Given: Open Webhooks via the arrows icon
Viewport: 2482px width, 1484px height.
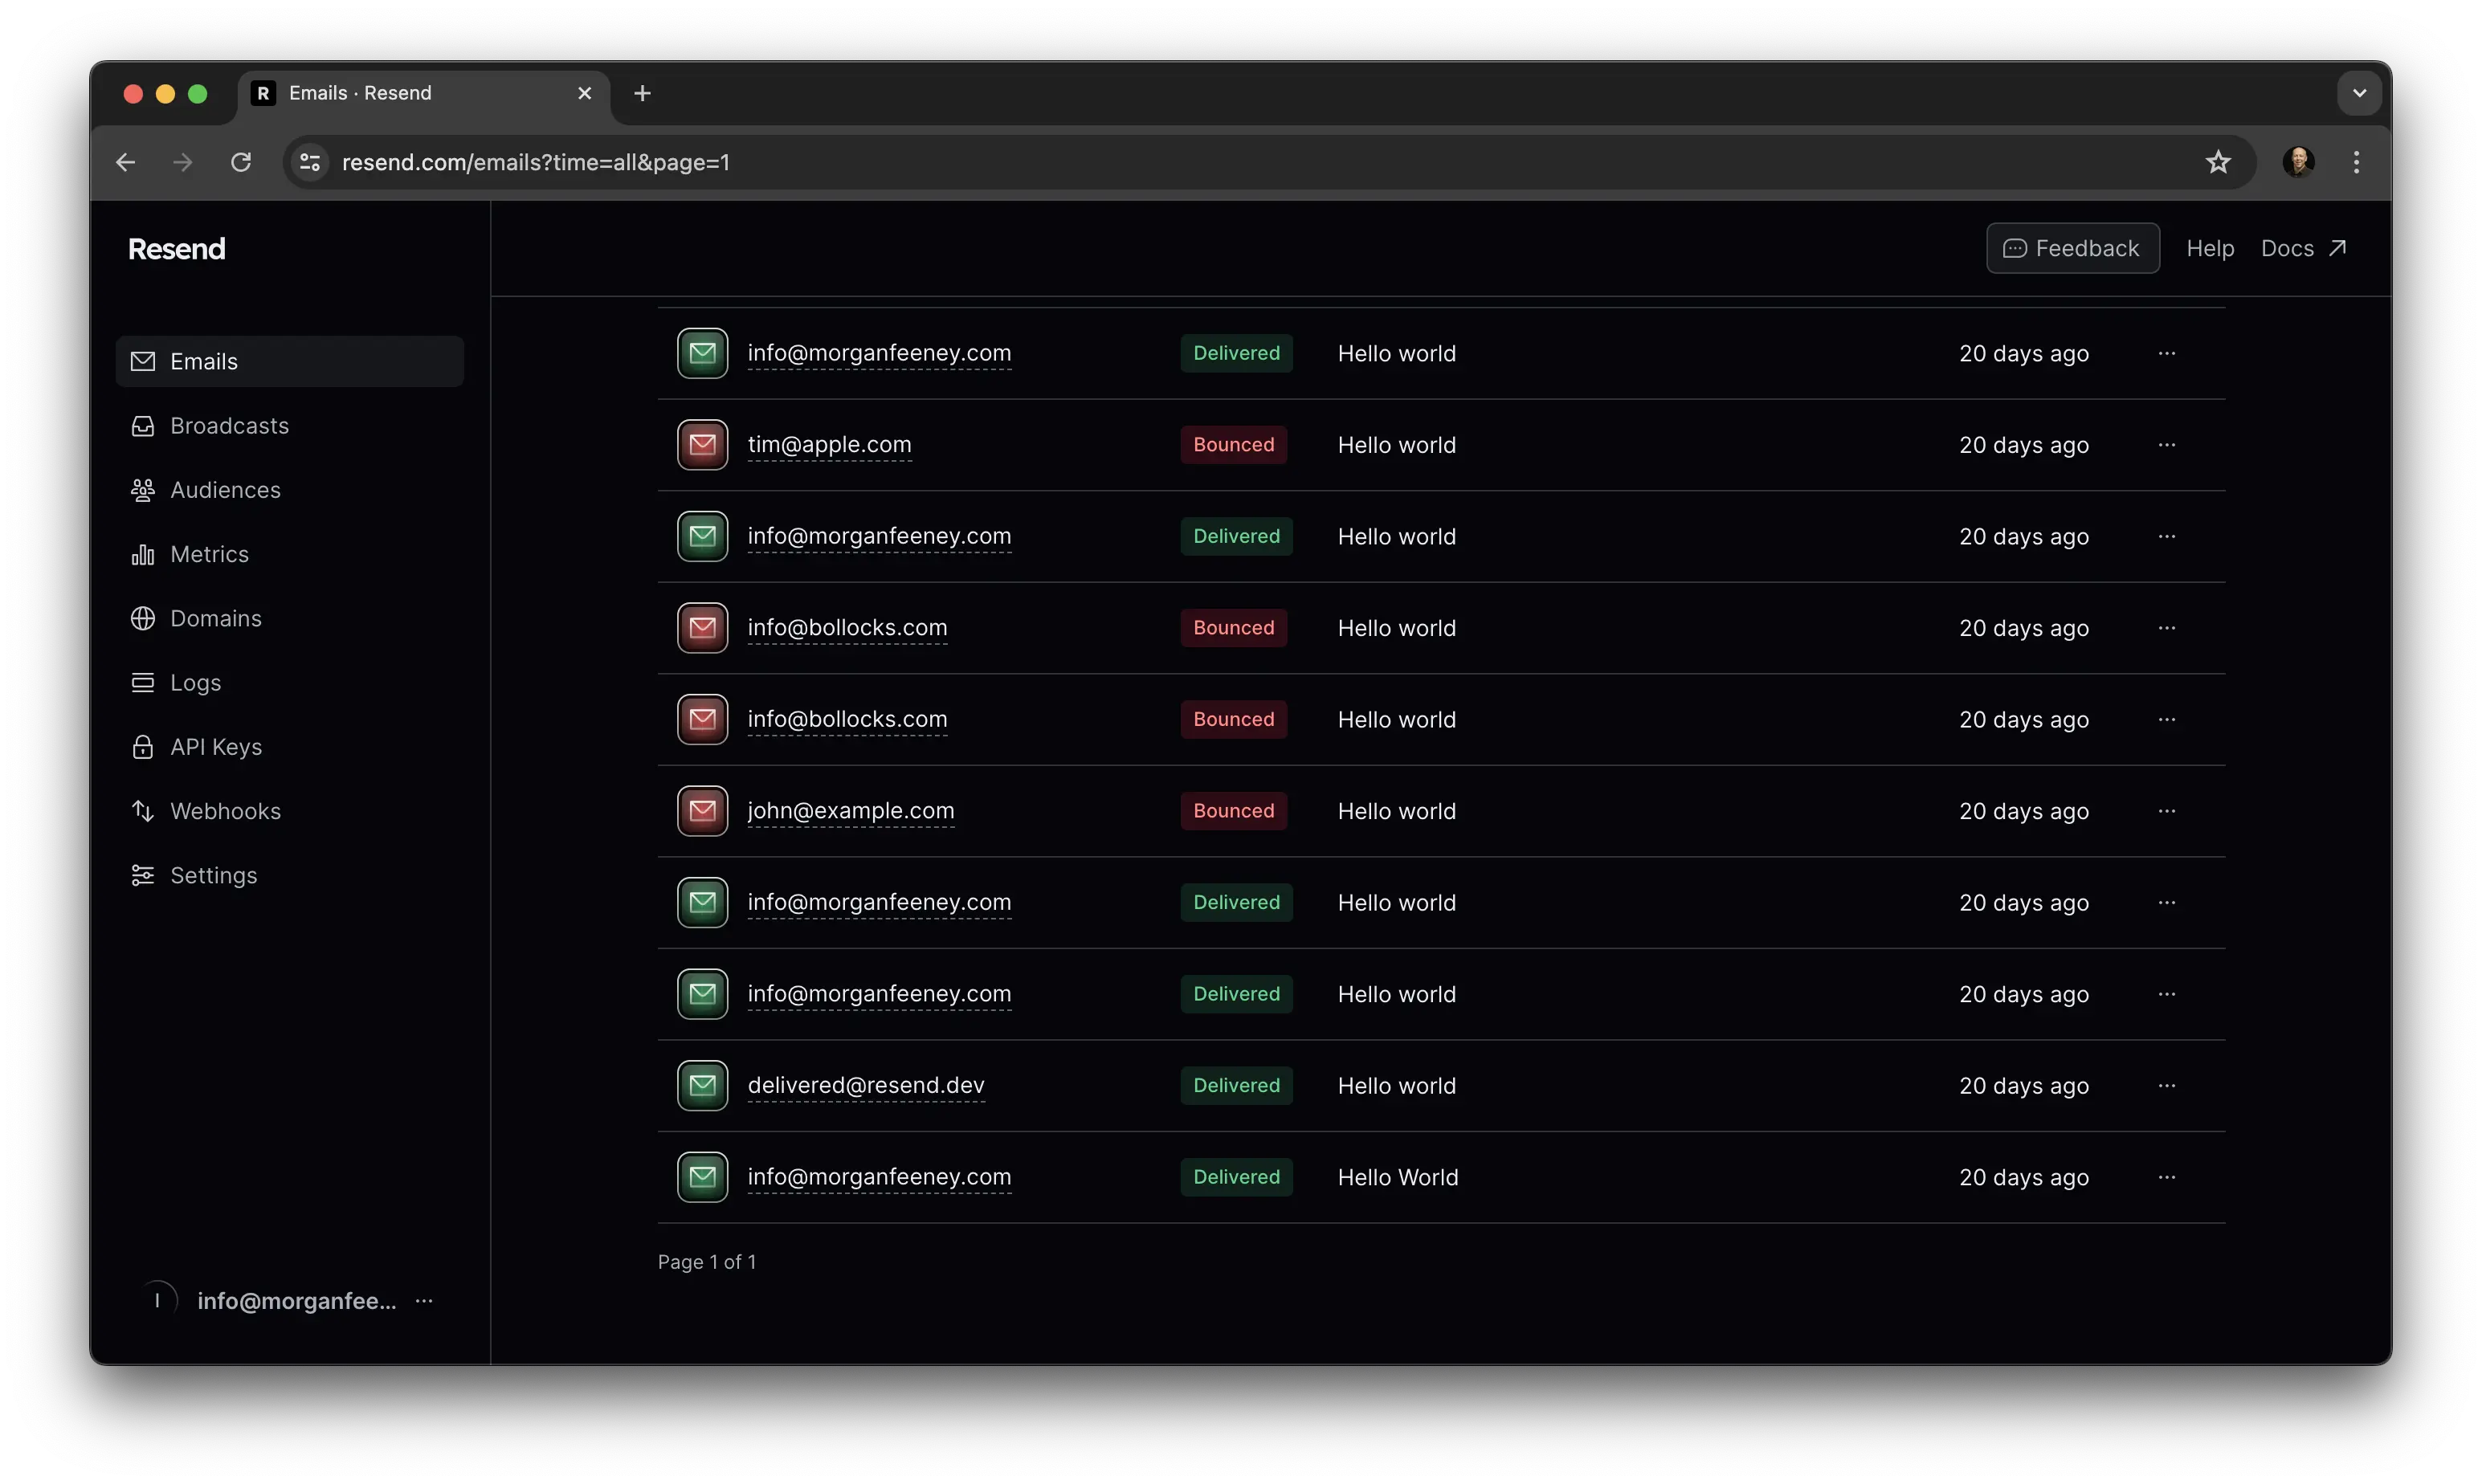Looking at the screenshot, I should point(143,811).
